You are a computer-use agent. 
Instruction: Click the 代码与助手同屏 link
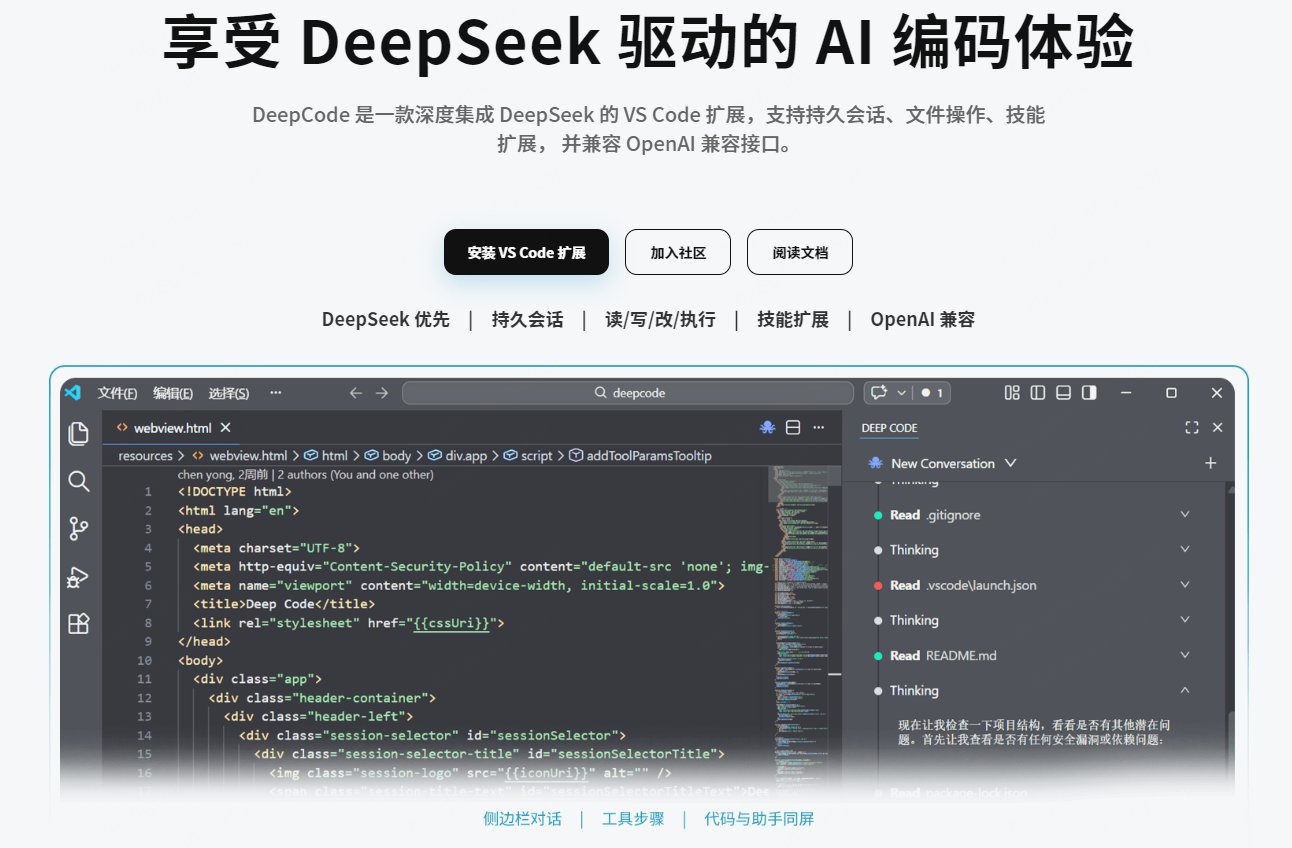click(759, 819)
